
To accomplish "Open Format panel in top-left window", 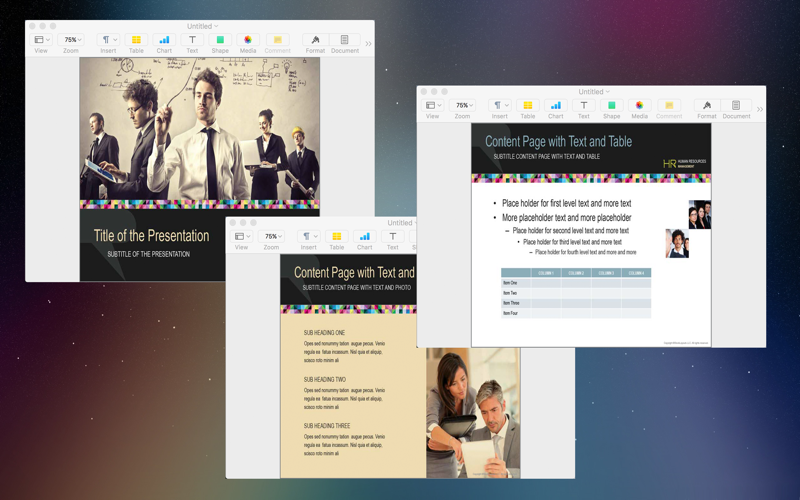I will point(315,40).
